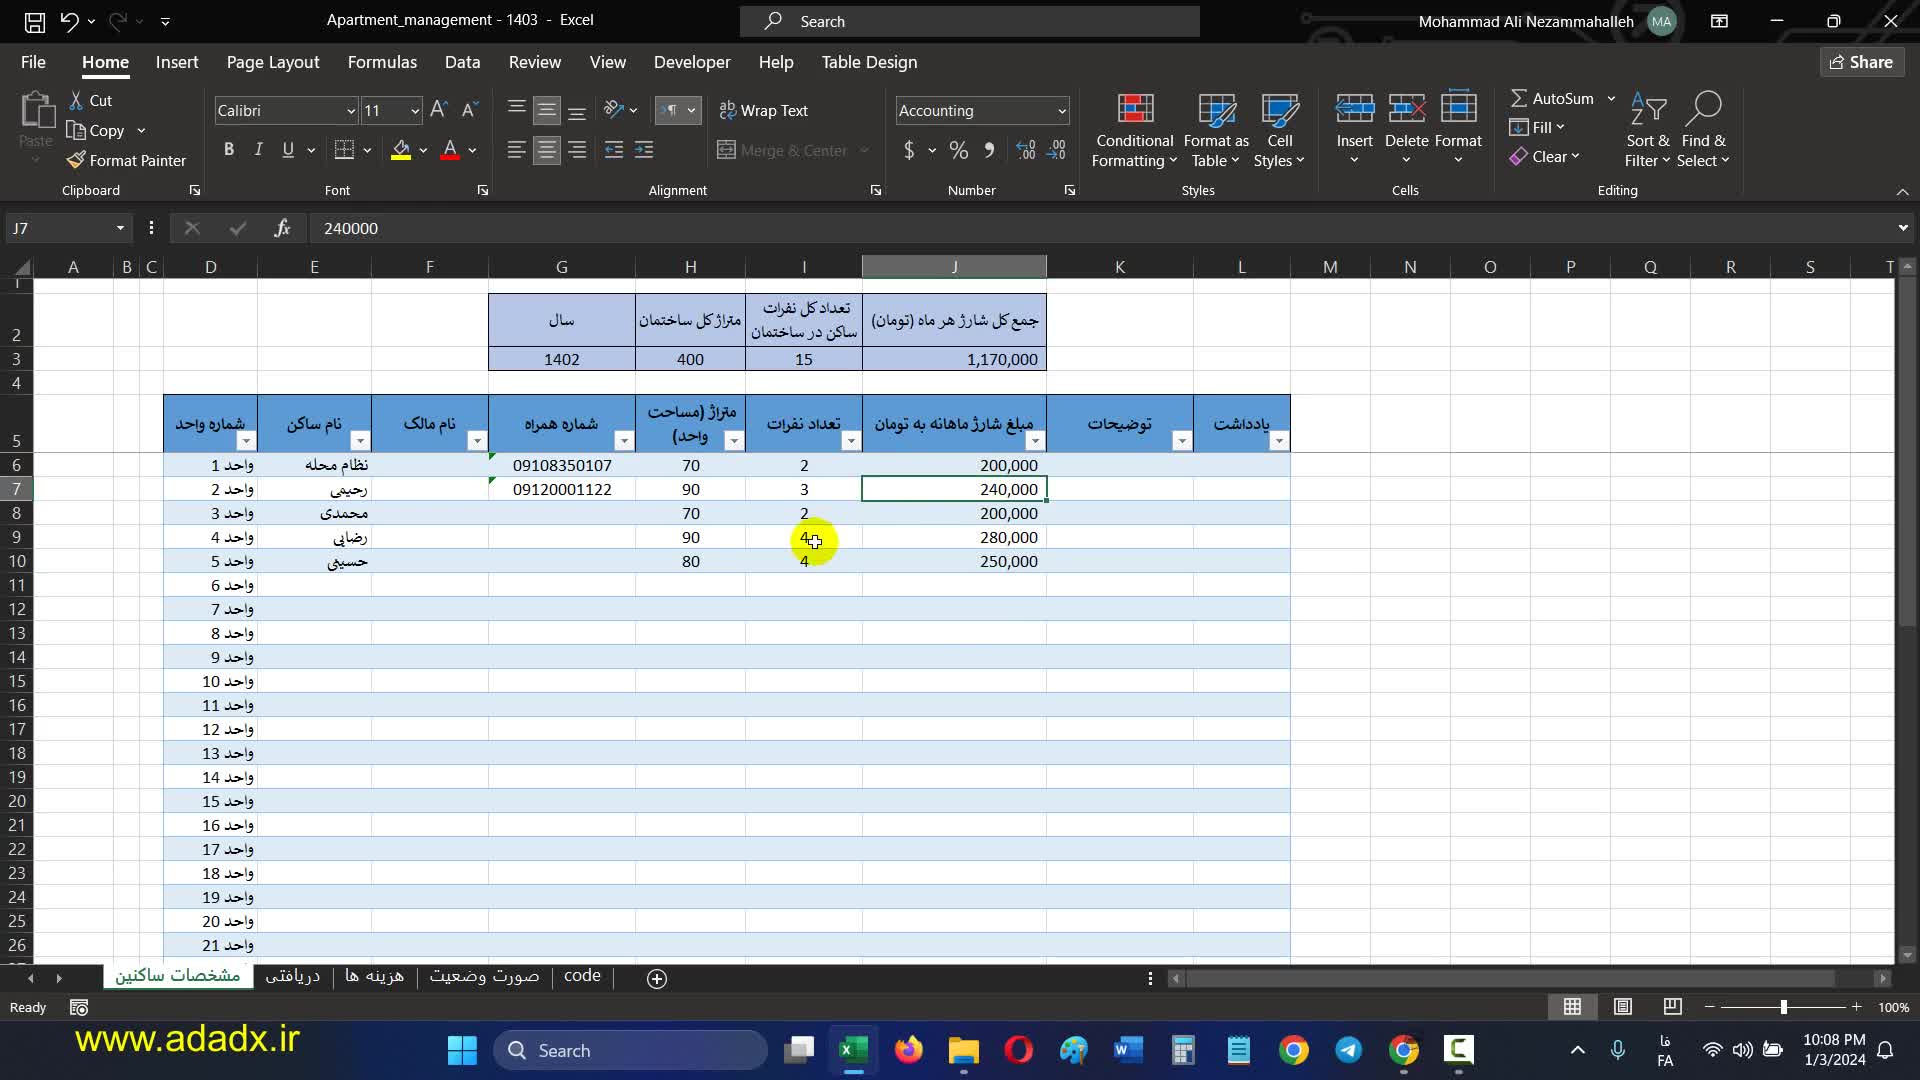This screenshot has height=1080, width=1920.
Task: Apply Percent Style to cell
Action: (x=958, y=150)
